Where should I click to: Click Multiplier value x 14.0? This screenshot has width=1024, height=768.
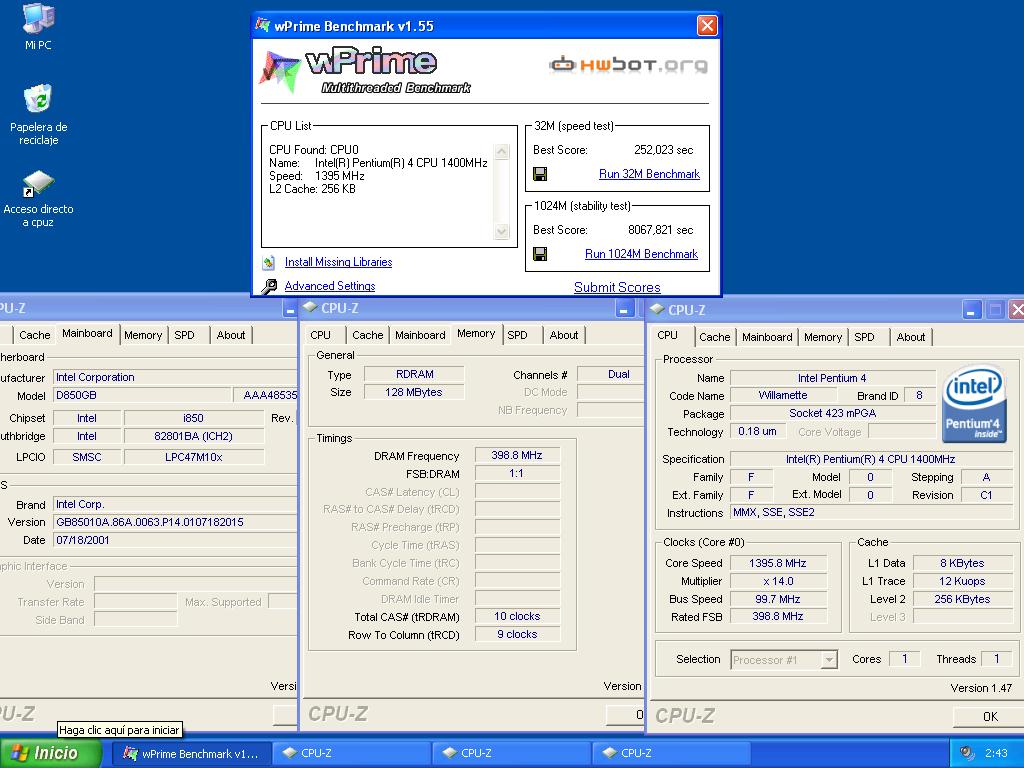(778, 581)
